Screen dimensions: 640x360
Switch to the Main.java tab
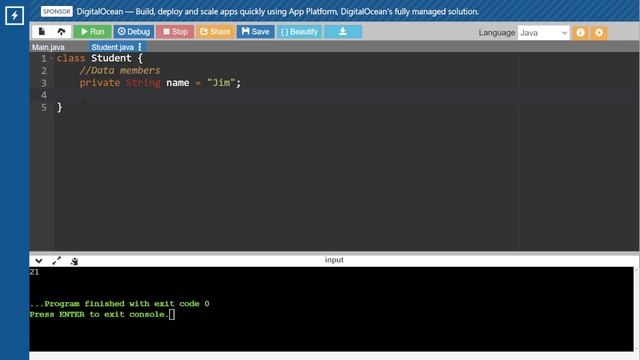coord(48,47)
